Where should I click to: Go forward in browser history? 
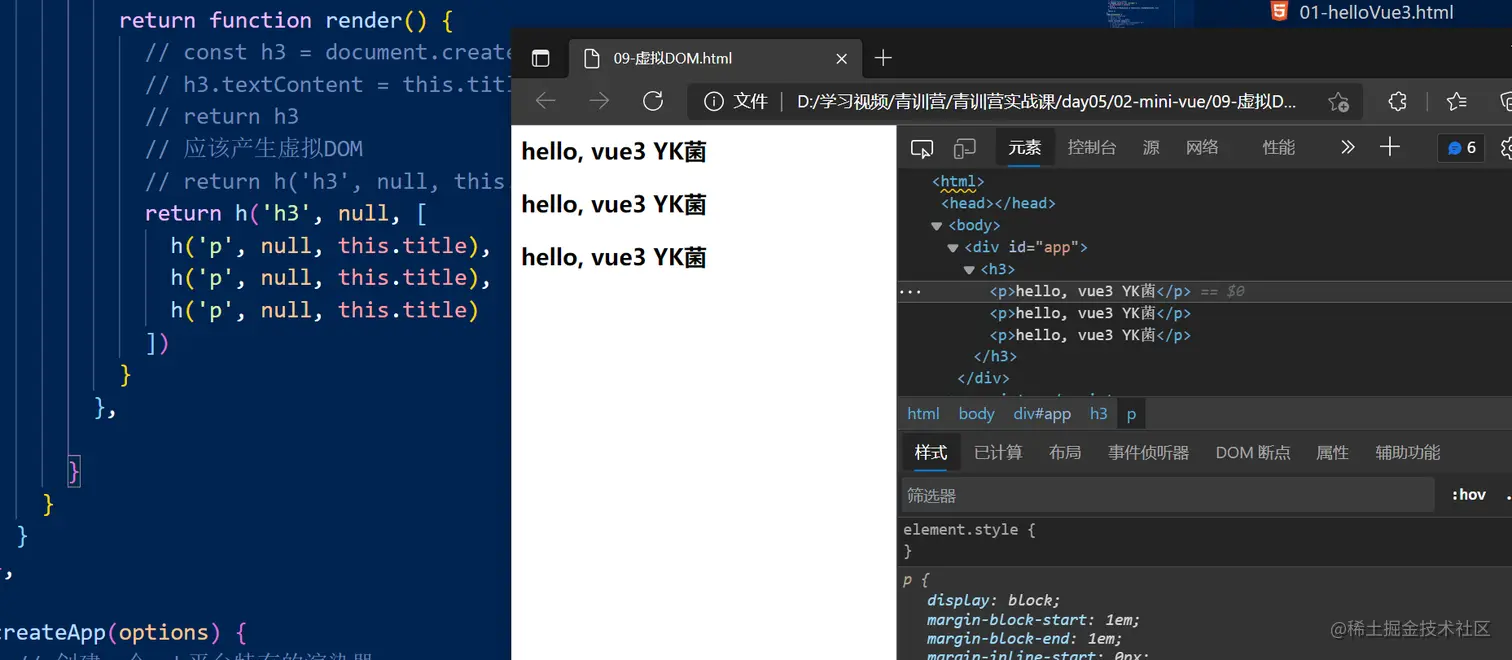(x=599, y=100)
